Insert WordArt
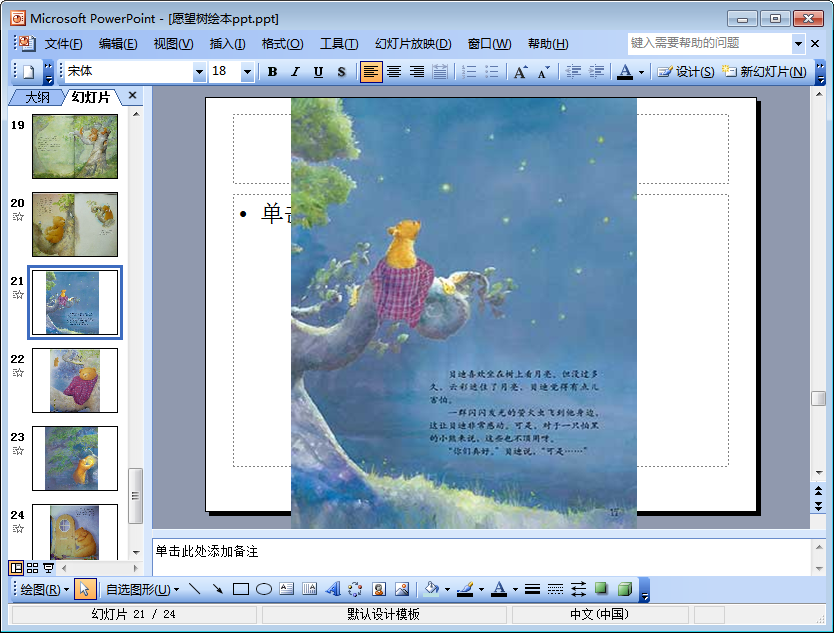The image size is (834, 633). pos(333,589)
